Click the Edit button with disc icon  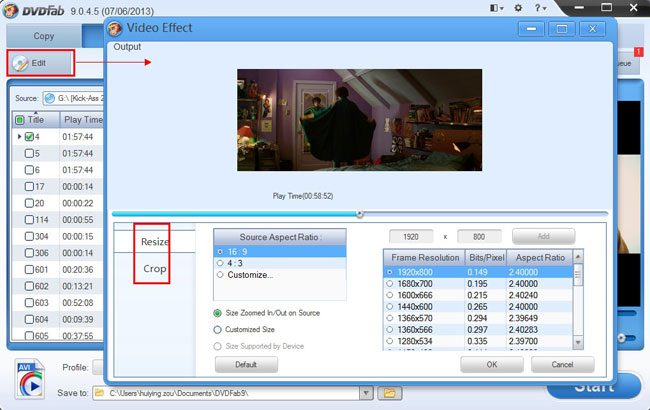(x=41, y=63)
